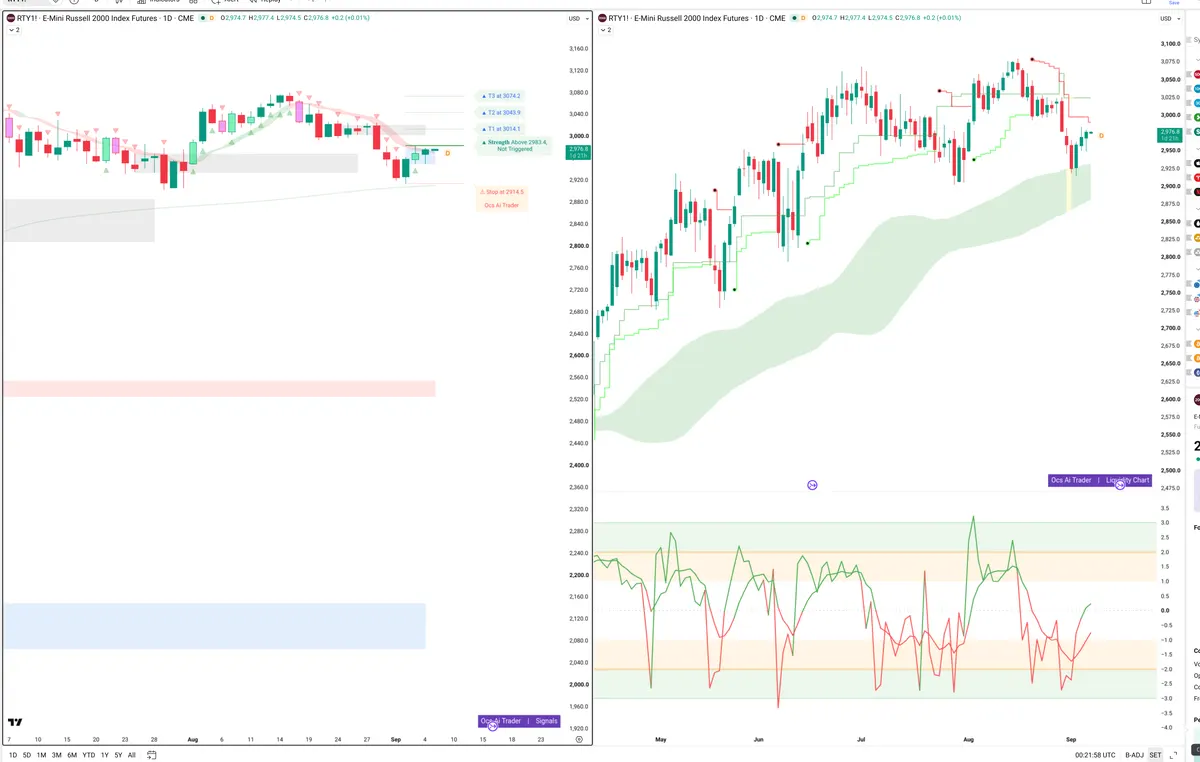This screenshot has width=1200, height=762.
Task: Click 3,100.0 price level on right axis
Action: click(1170, 44)
